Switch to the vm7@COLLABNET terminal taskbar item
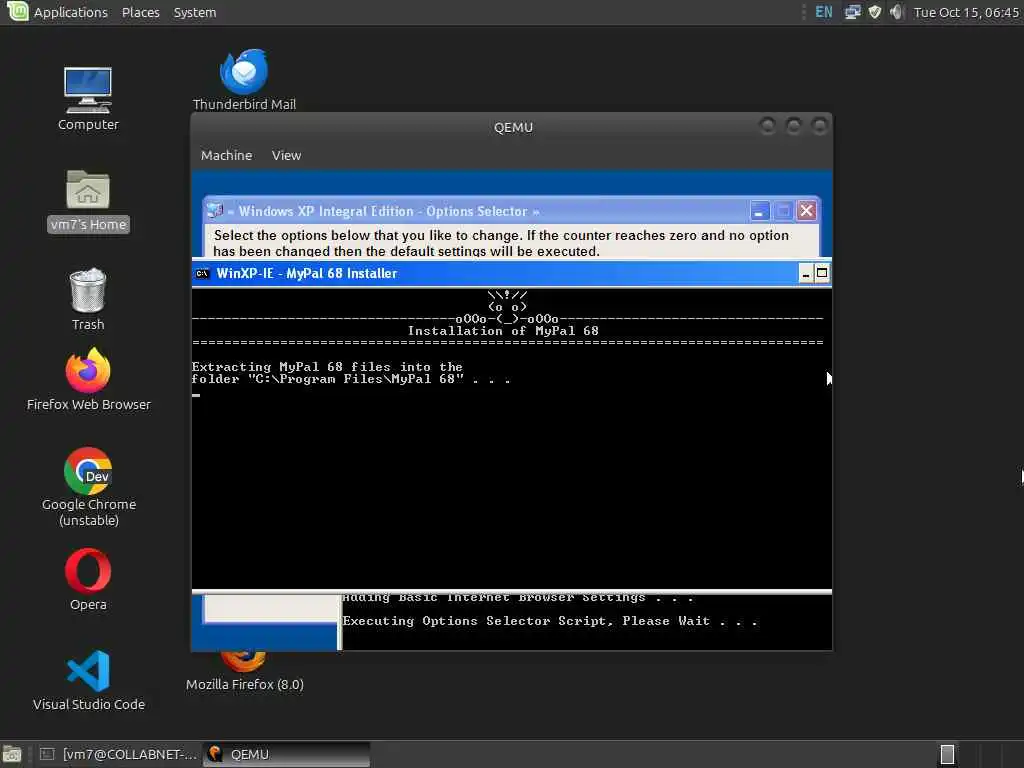This screenshot has height=768, width=1024. point(119,754)
